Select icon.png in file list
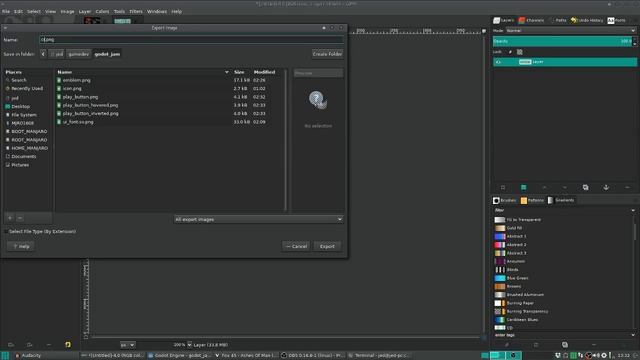Image resolution: width=640 pixels, height=360 pixels. 72,89
